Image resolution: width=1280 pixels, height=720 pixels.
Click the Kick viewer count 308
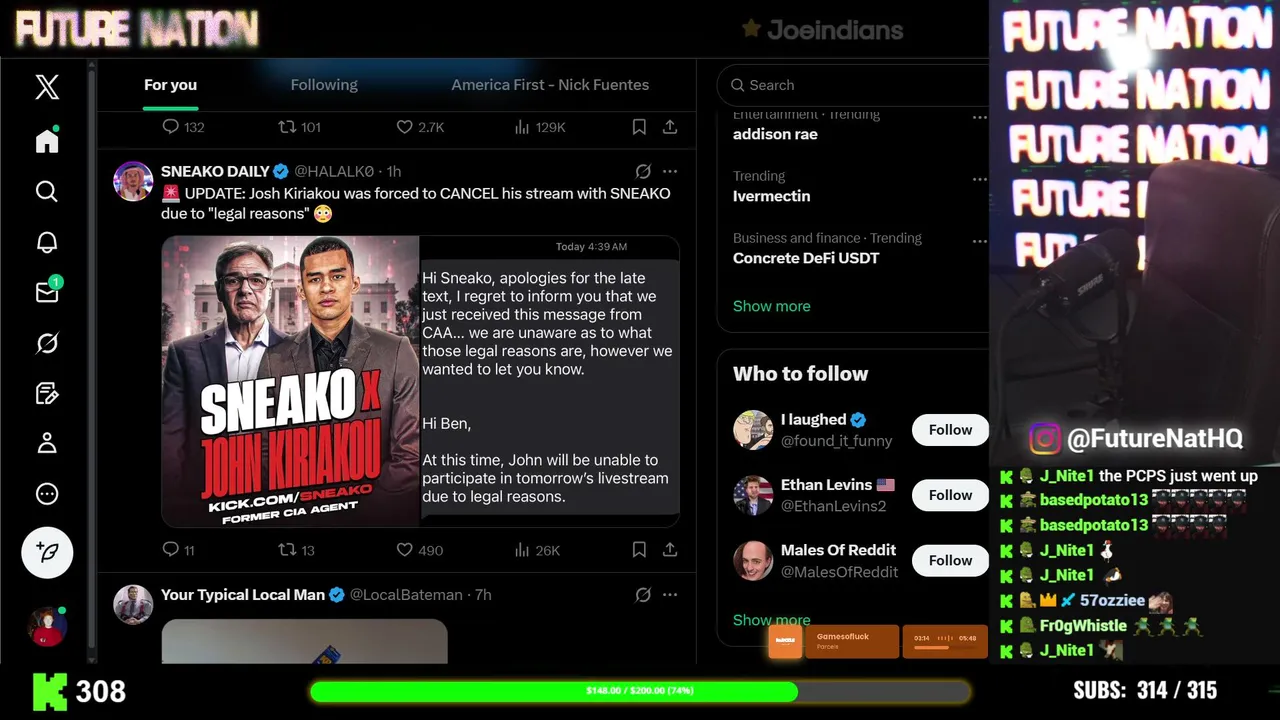coord(101,691)
